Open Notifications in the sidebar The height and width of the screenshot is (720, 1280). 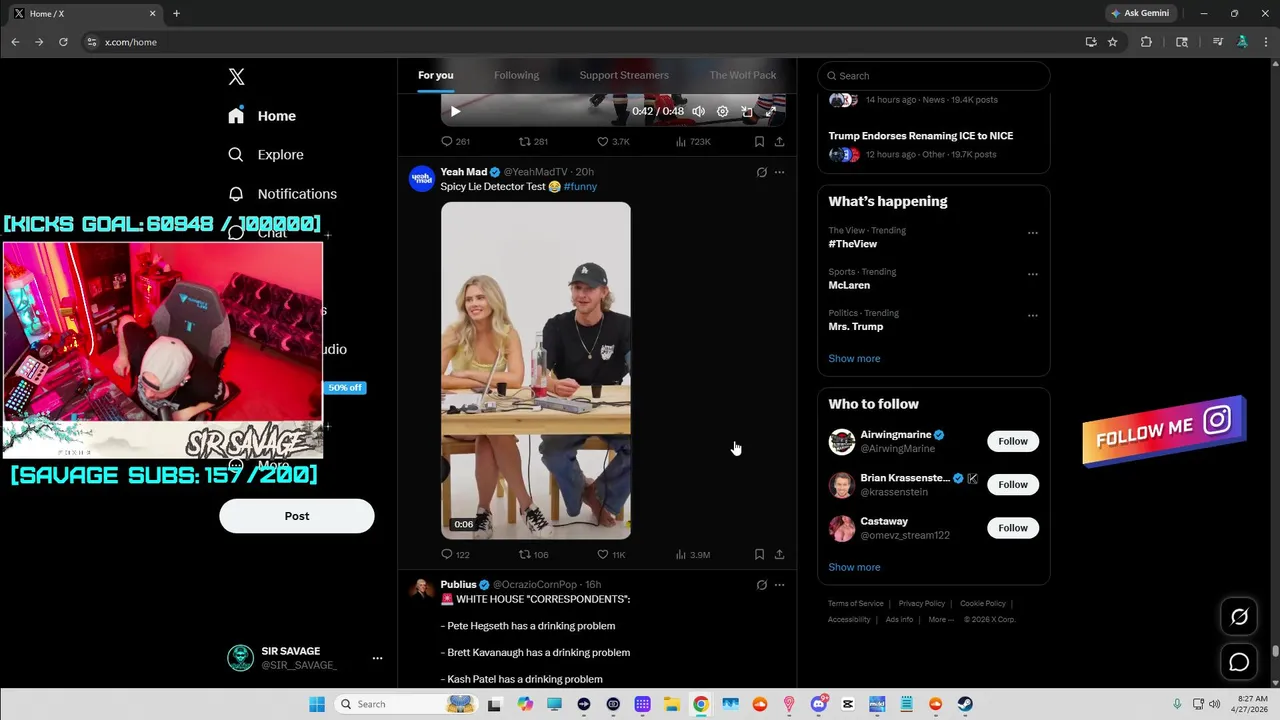point(282,194)
